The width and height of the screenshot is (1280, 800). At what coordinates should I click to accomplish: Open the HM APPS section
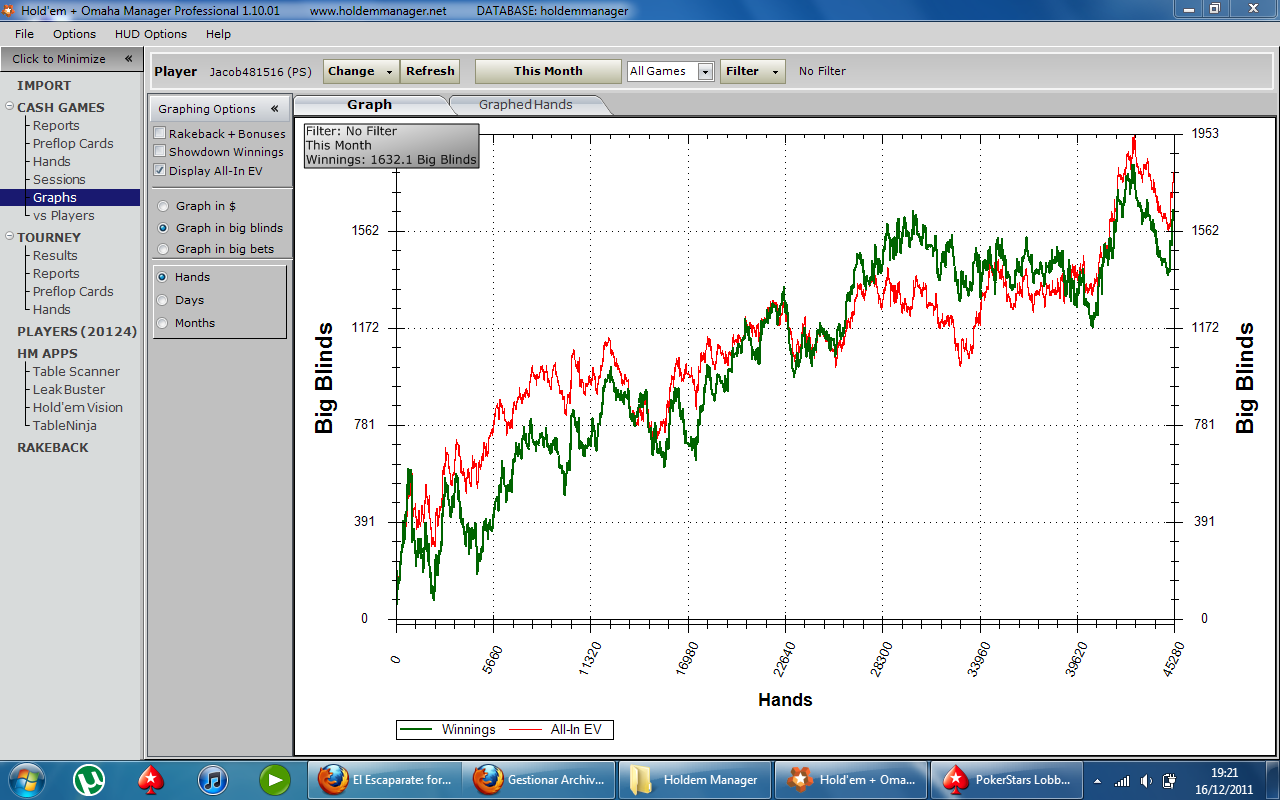click(x=47, y=353)
